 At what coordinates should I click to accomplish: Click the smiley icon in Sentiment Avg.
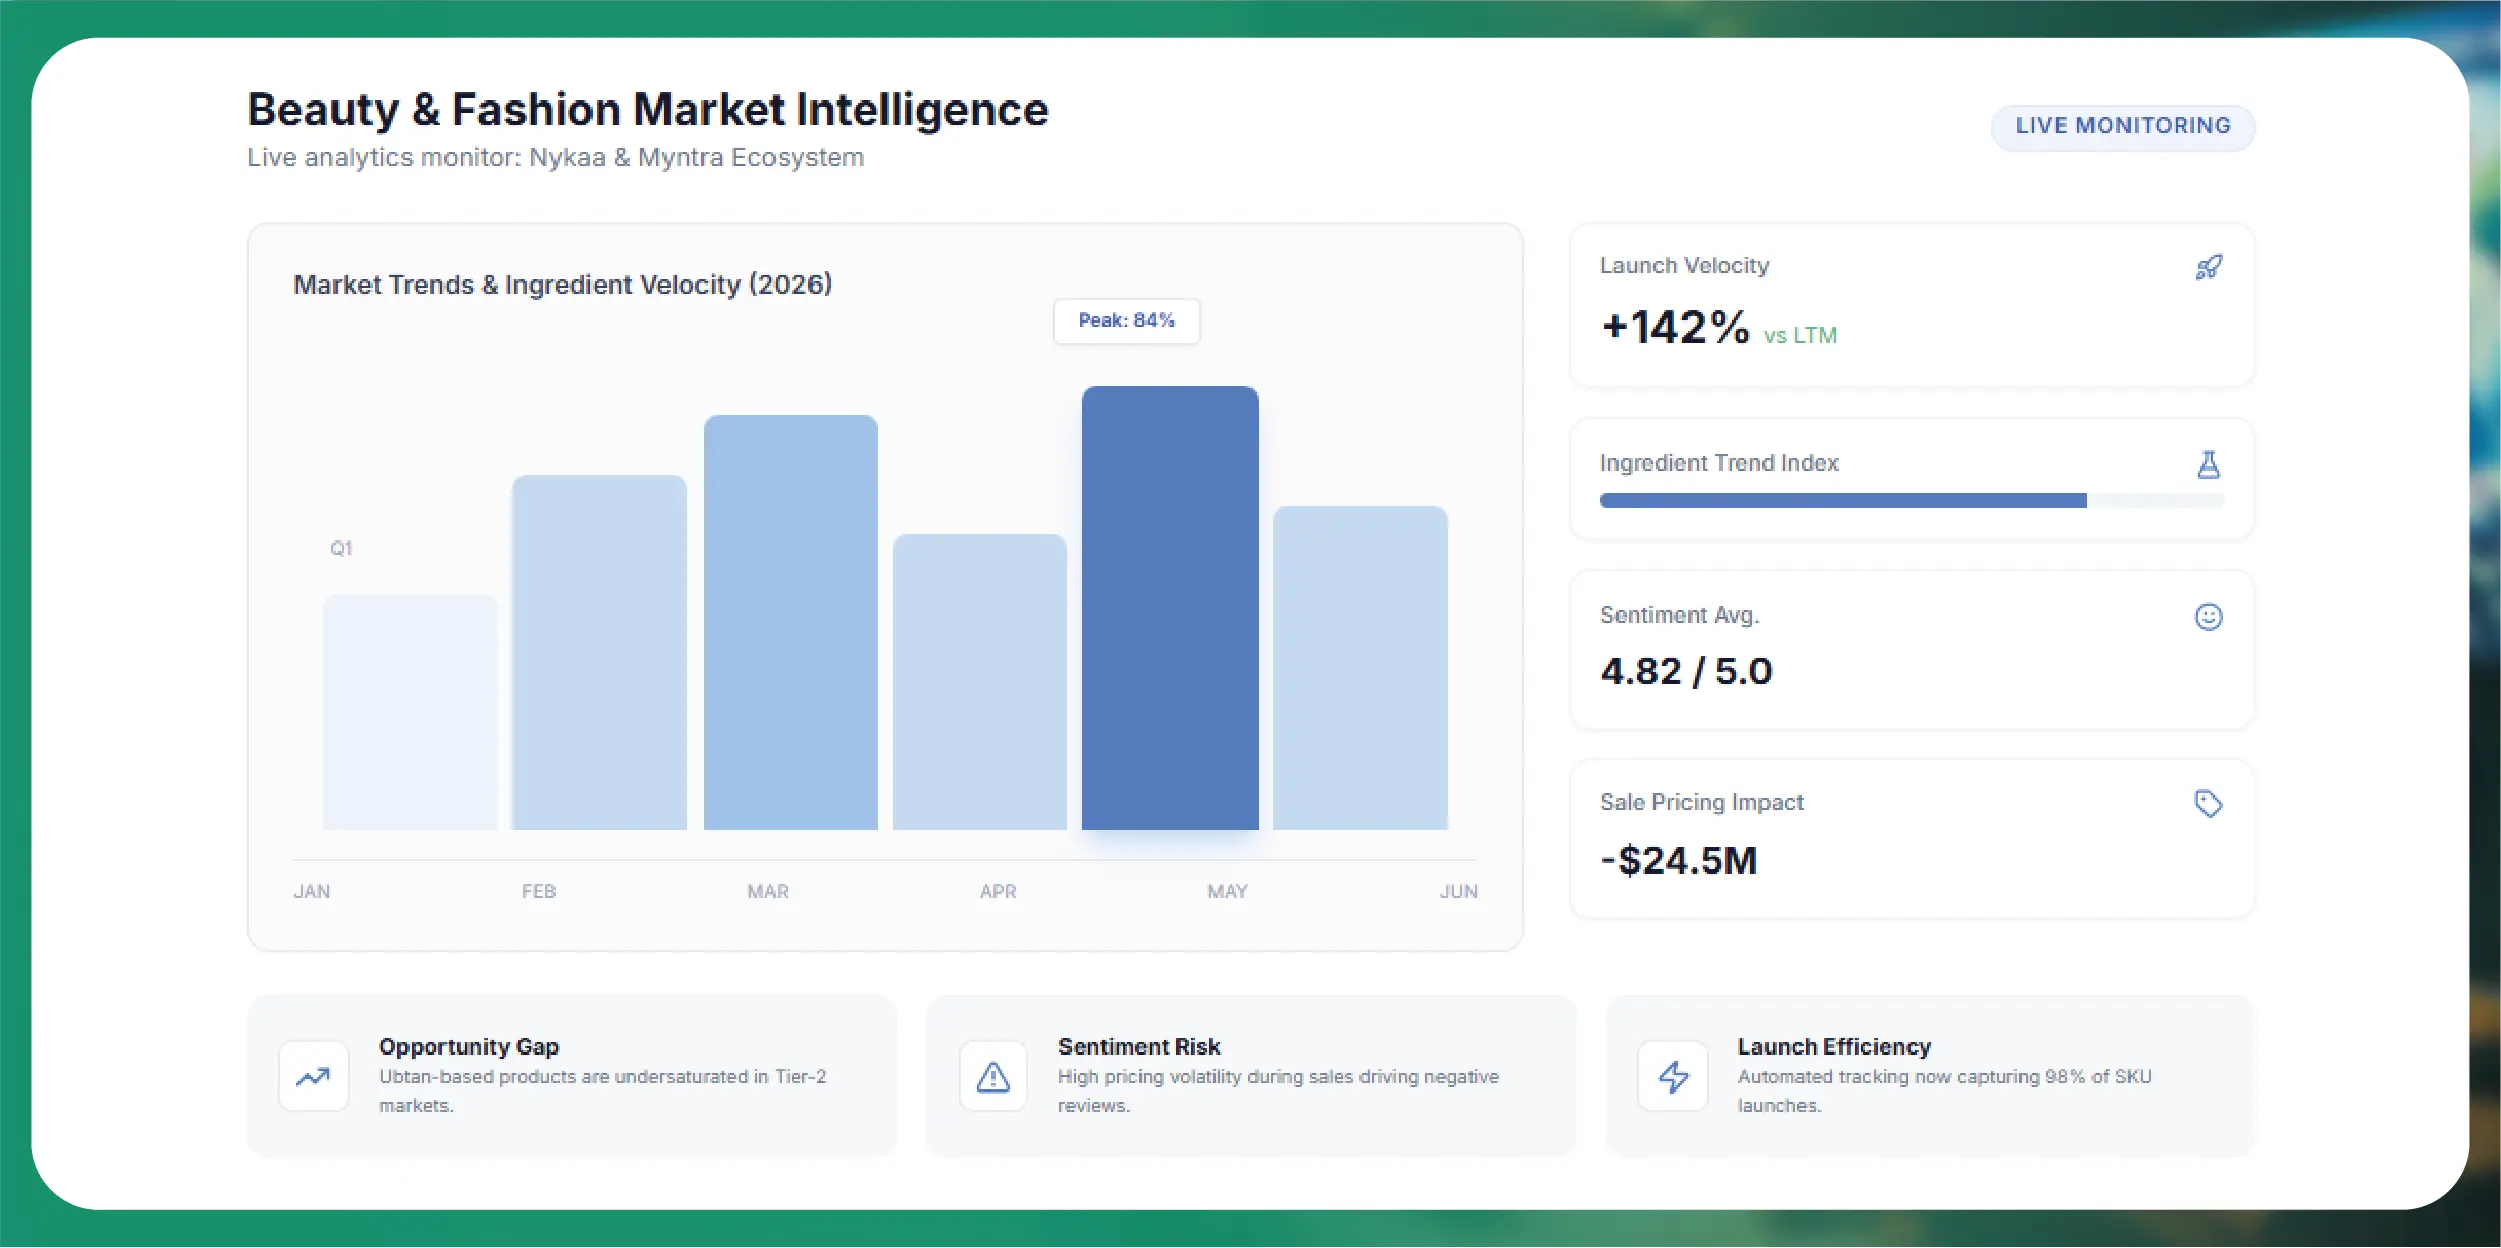2208,617
